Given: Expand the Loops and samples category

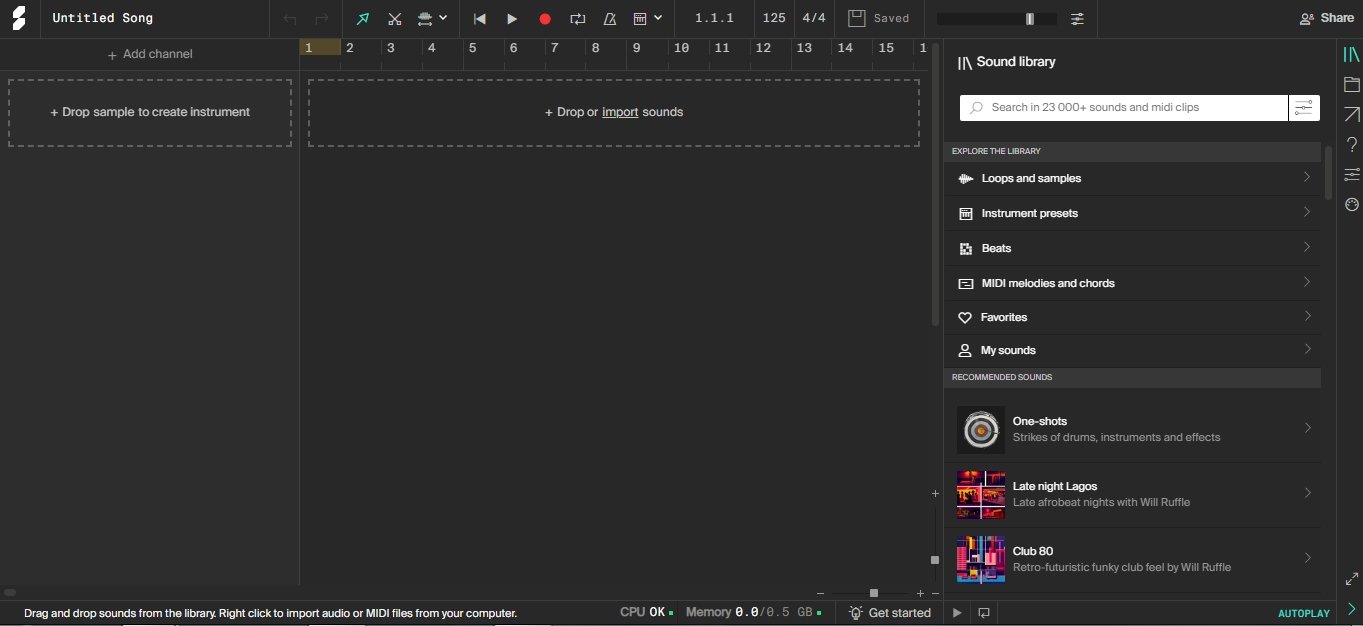Looking at the screenshot, I should 1132,178.
